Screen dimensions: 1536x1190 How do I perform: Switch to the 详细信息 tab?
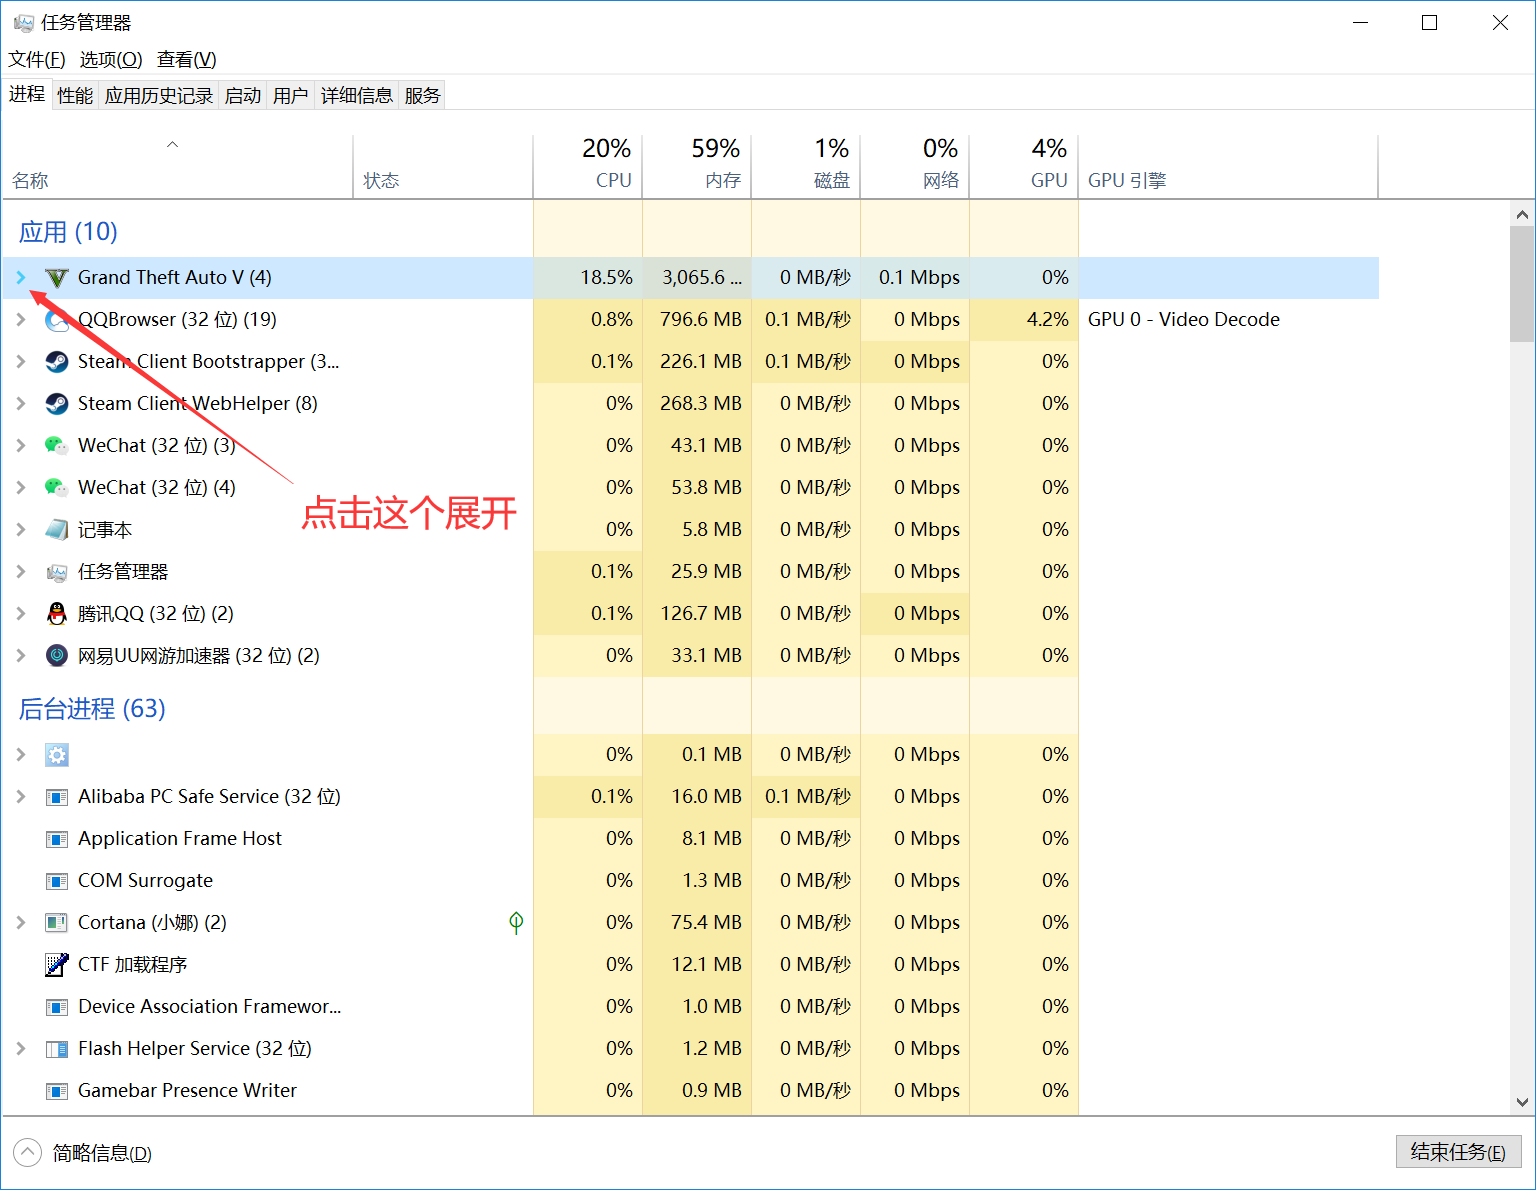click(x=357, y=95)
